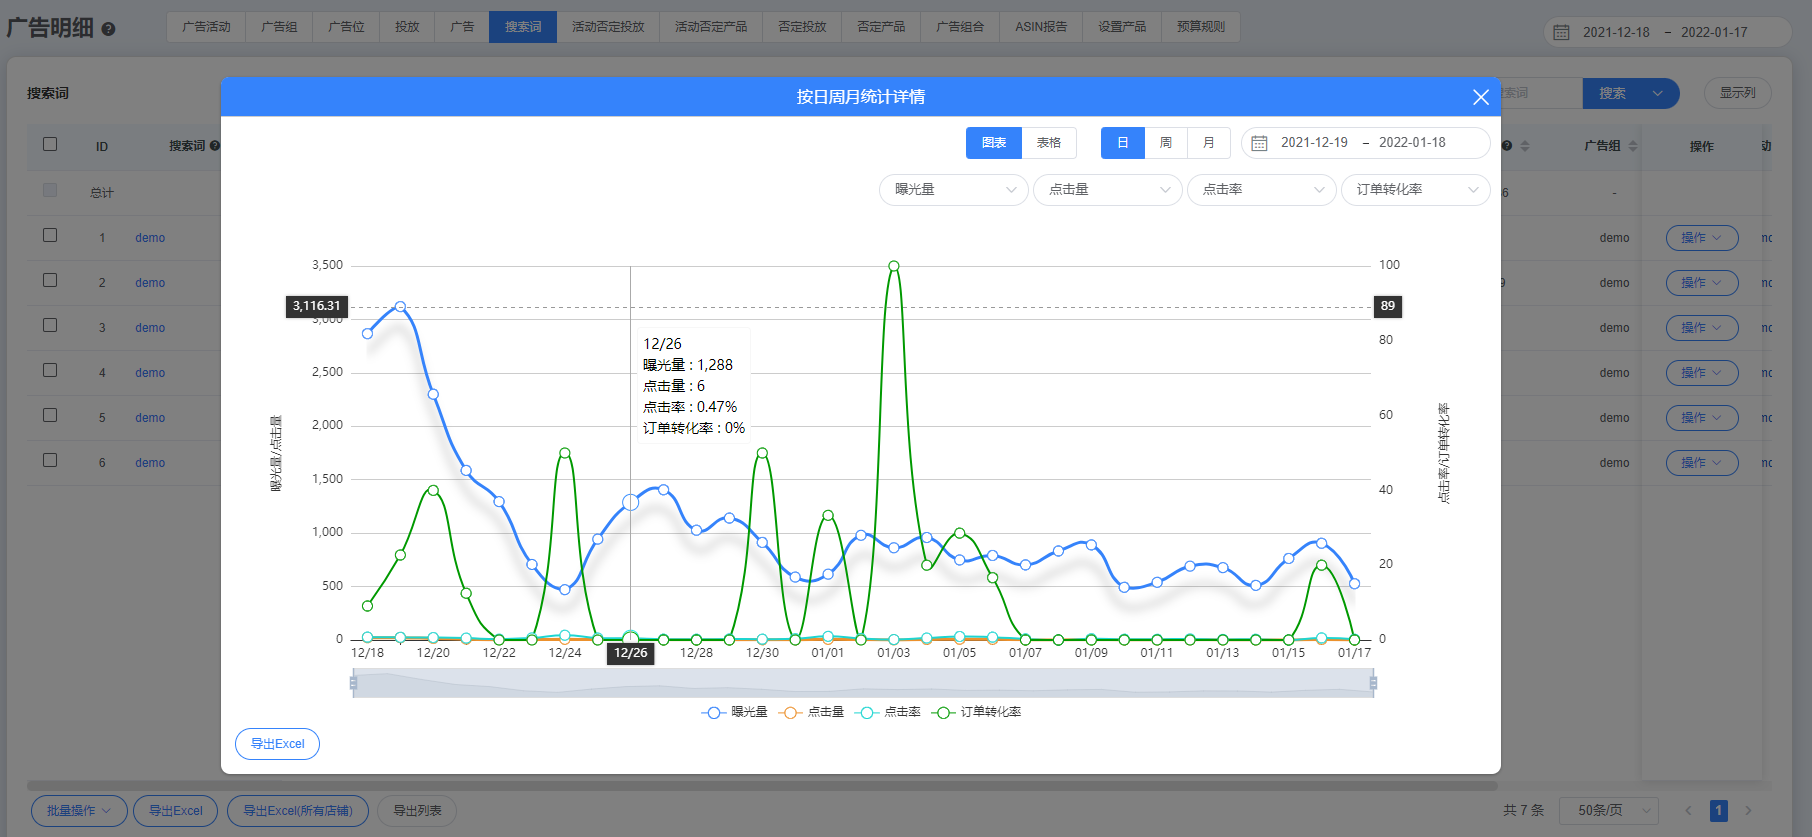Open the 曝光量 metric dropdown

953,190
